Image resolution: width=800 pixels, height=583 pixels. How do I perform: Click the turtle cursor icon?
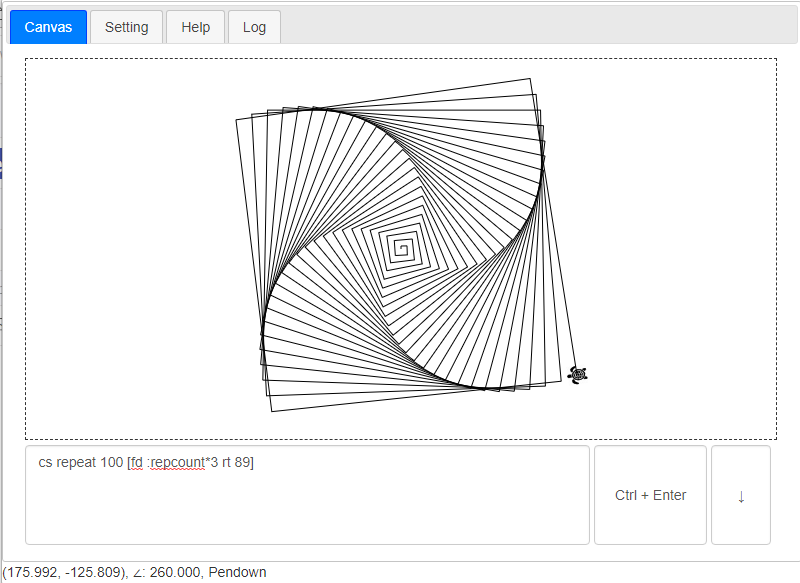577,374
